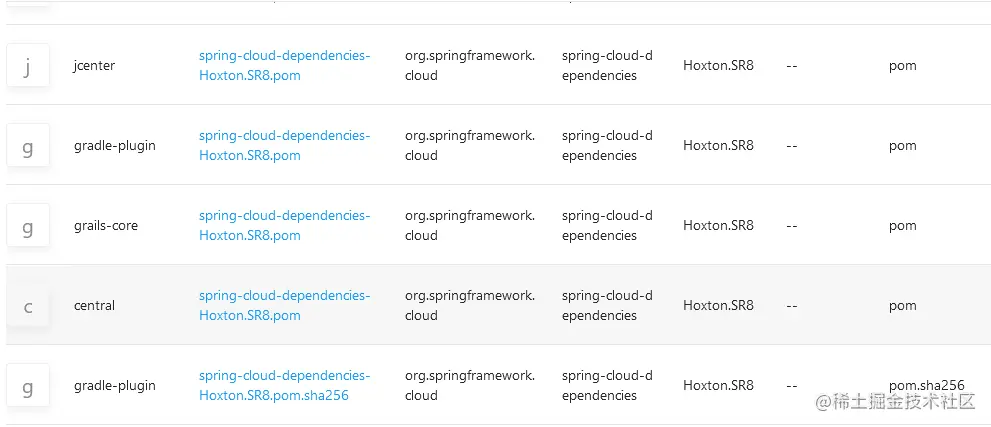The height and width of the screenshot is (427, 991).
Task: Select the jcenter repository name
Action: [94, 66]
